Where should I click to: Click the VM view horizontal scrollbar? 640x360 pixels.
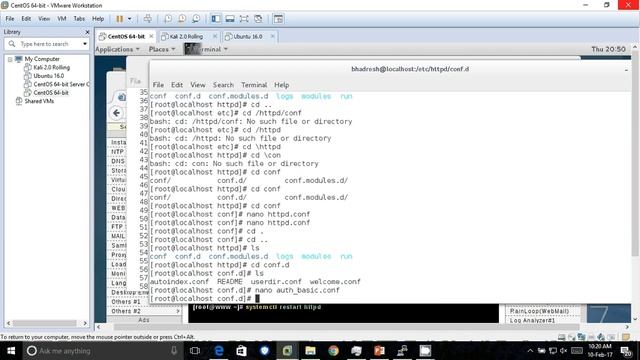pos(347,327)
